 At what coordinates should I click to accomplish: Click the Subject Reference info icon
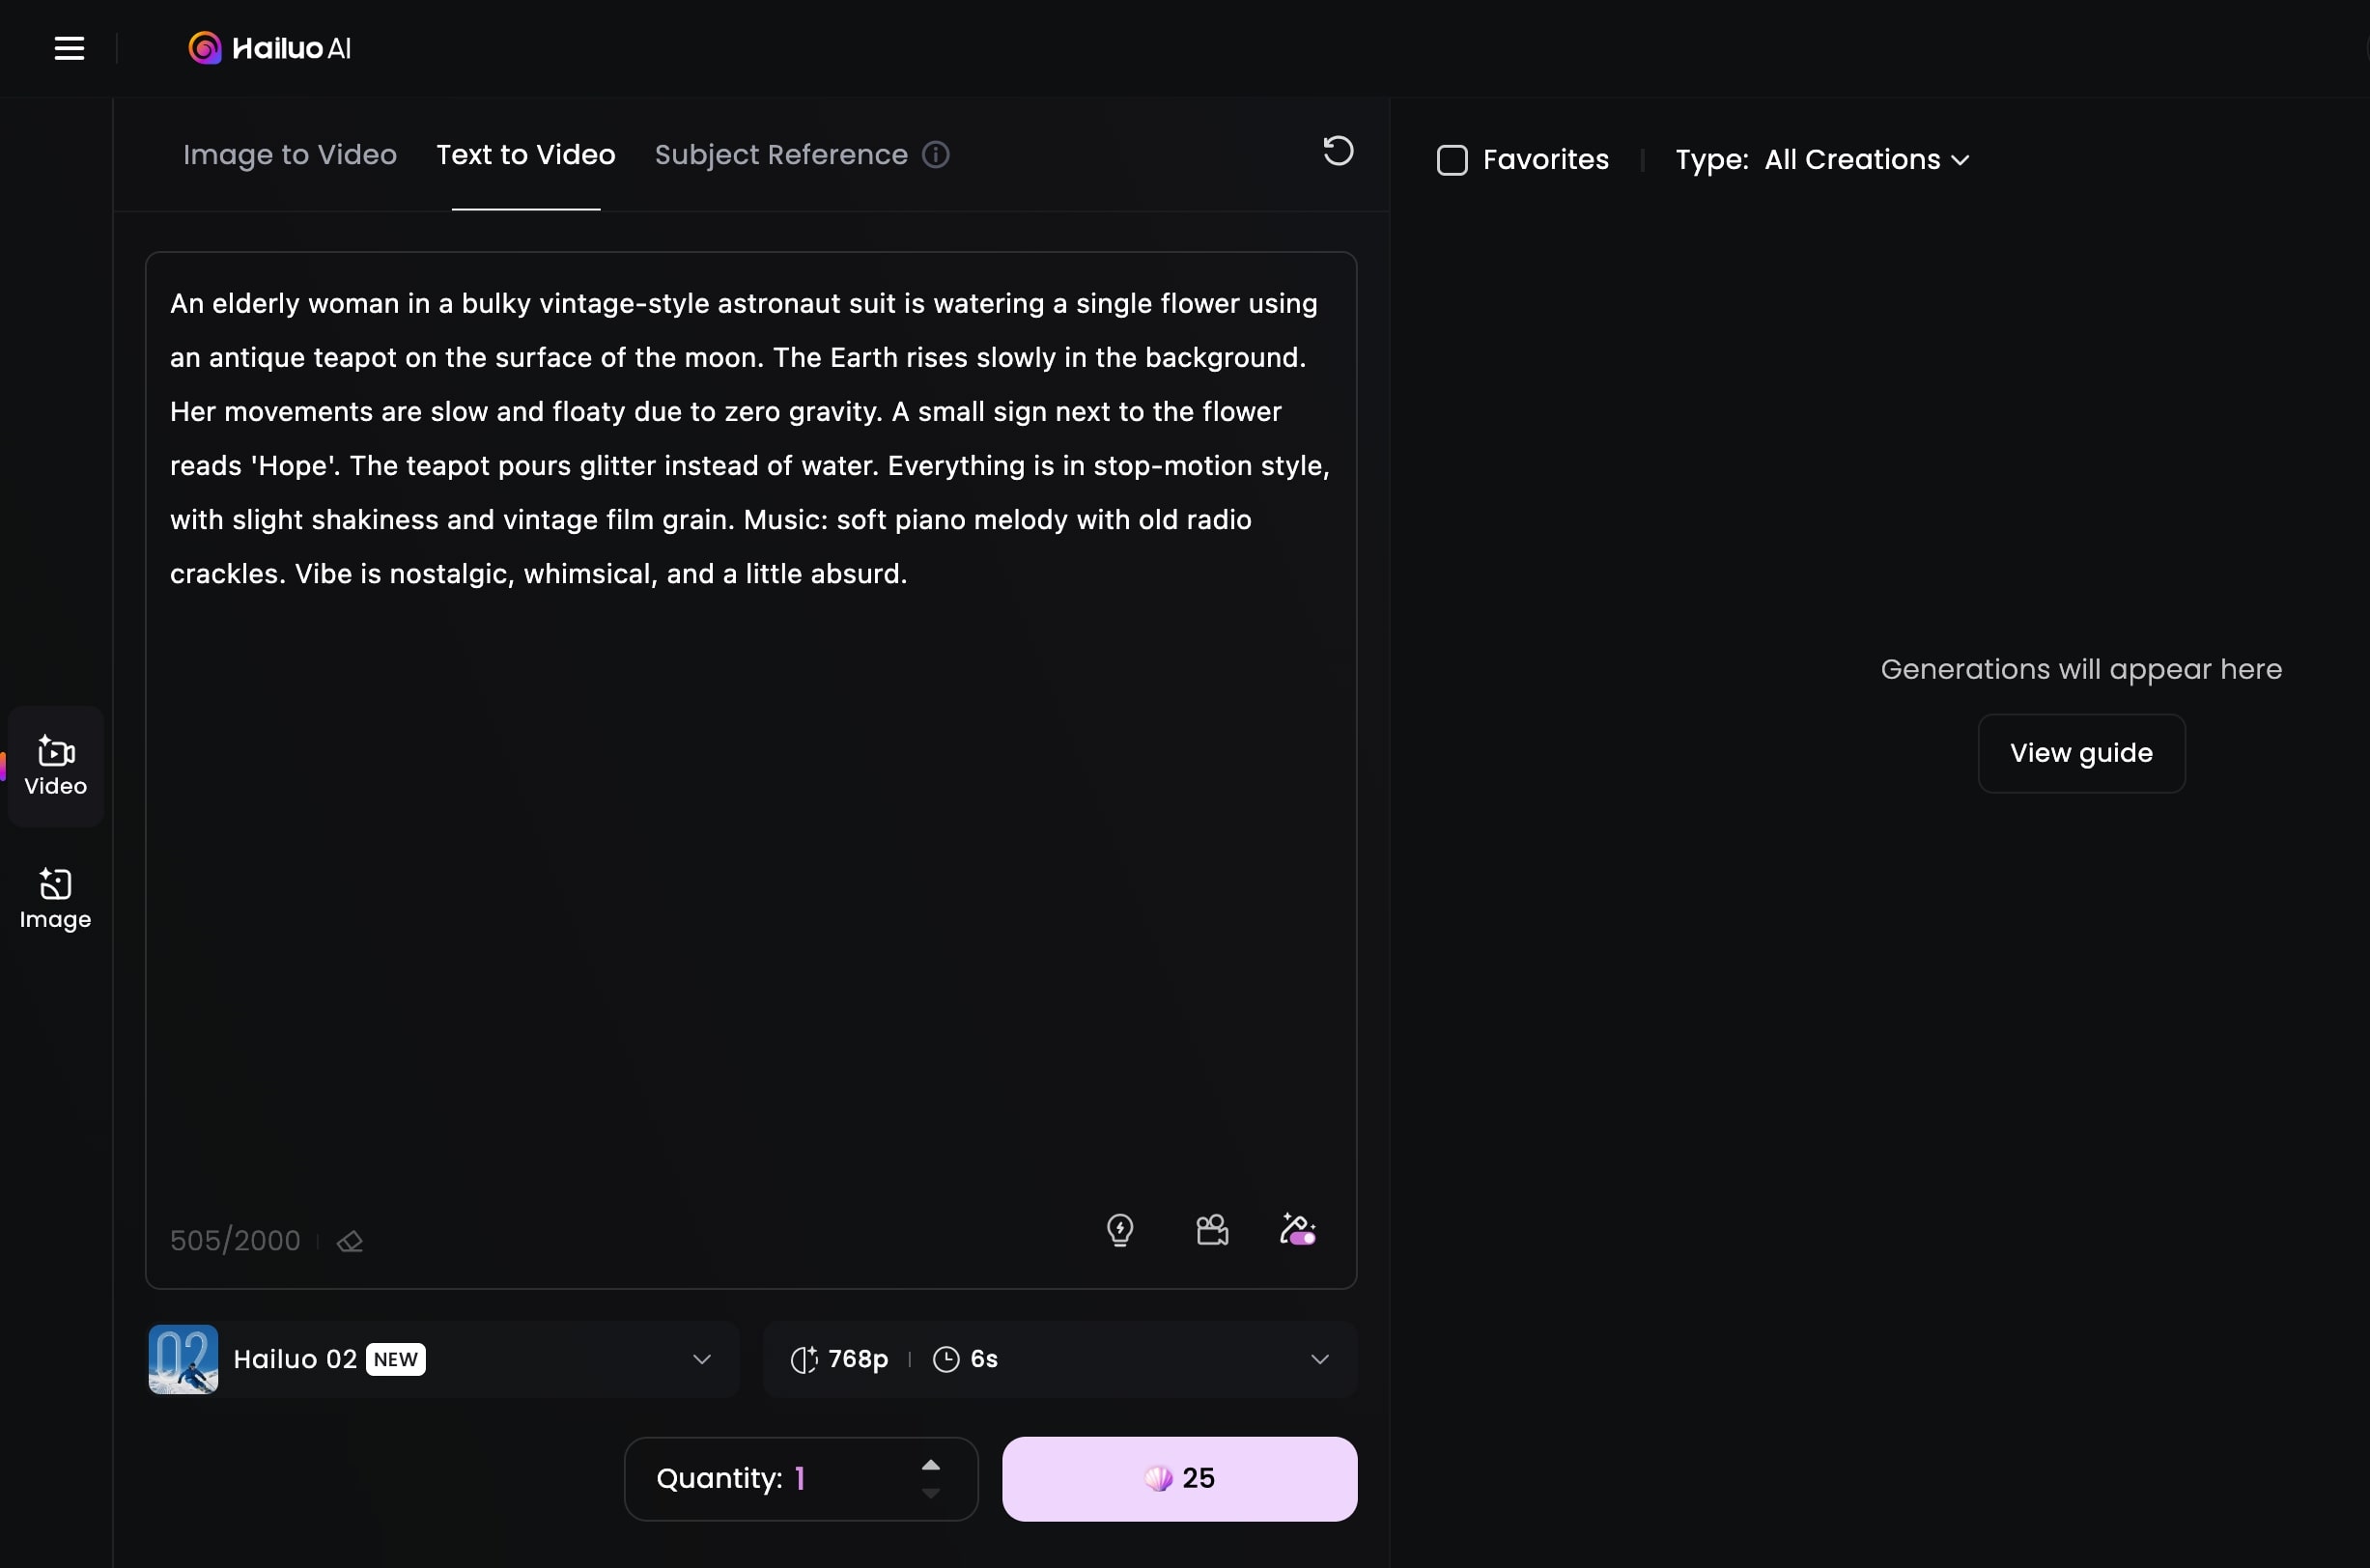[935, 155]
